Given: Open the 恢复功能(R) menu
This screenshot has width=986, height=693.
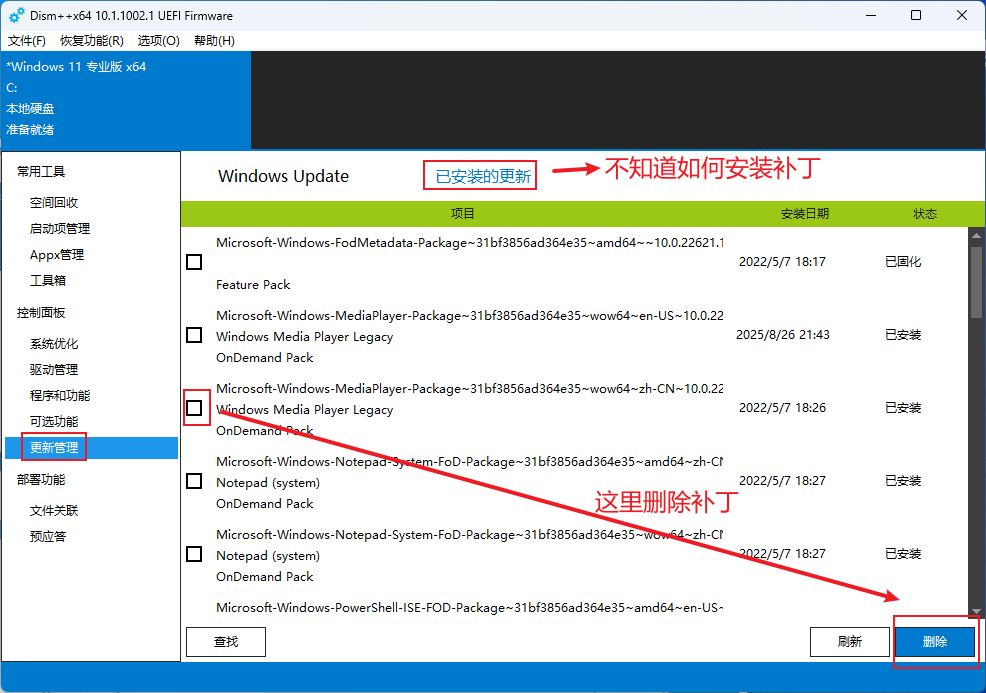Looking at the screenshot, I should 92,41.
